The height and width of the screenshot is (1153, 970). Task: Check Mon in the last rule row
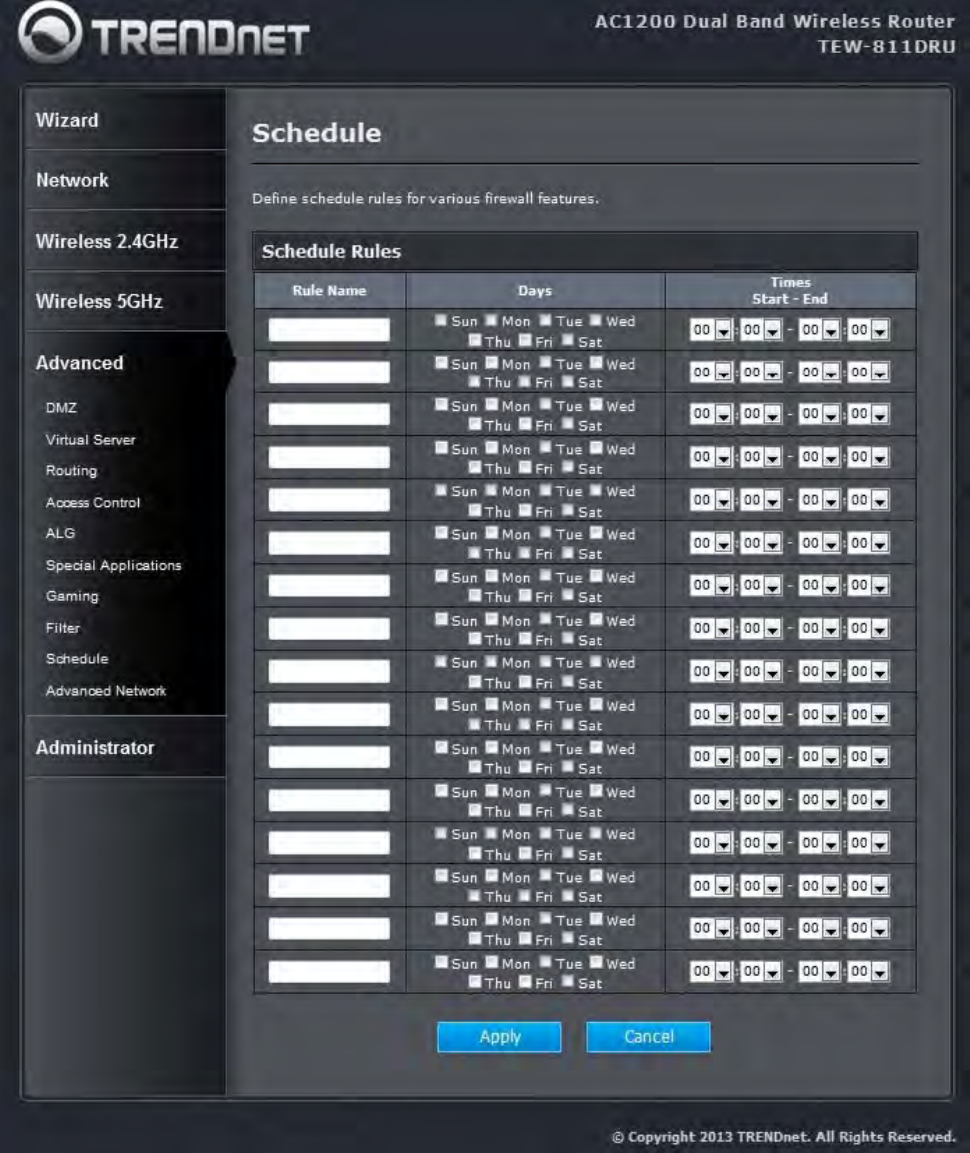point(491,962)
